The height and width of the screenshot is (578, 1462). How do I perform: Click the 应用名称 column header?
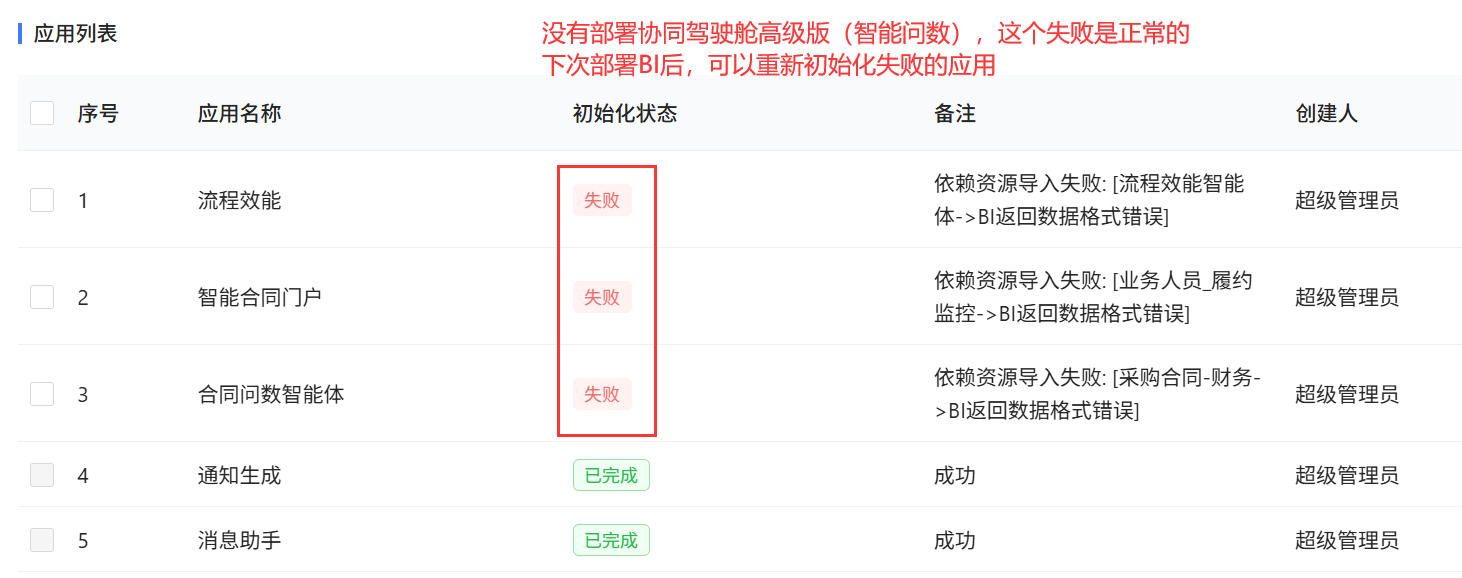pos(239,113)
